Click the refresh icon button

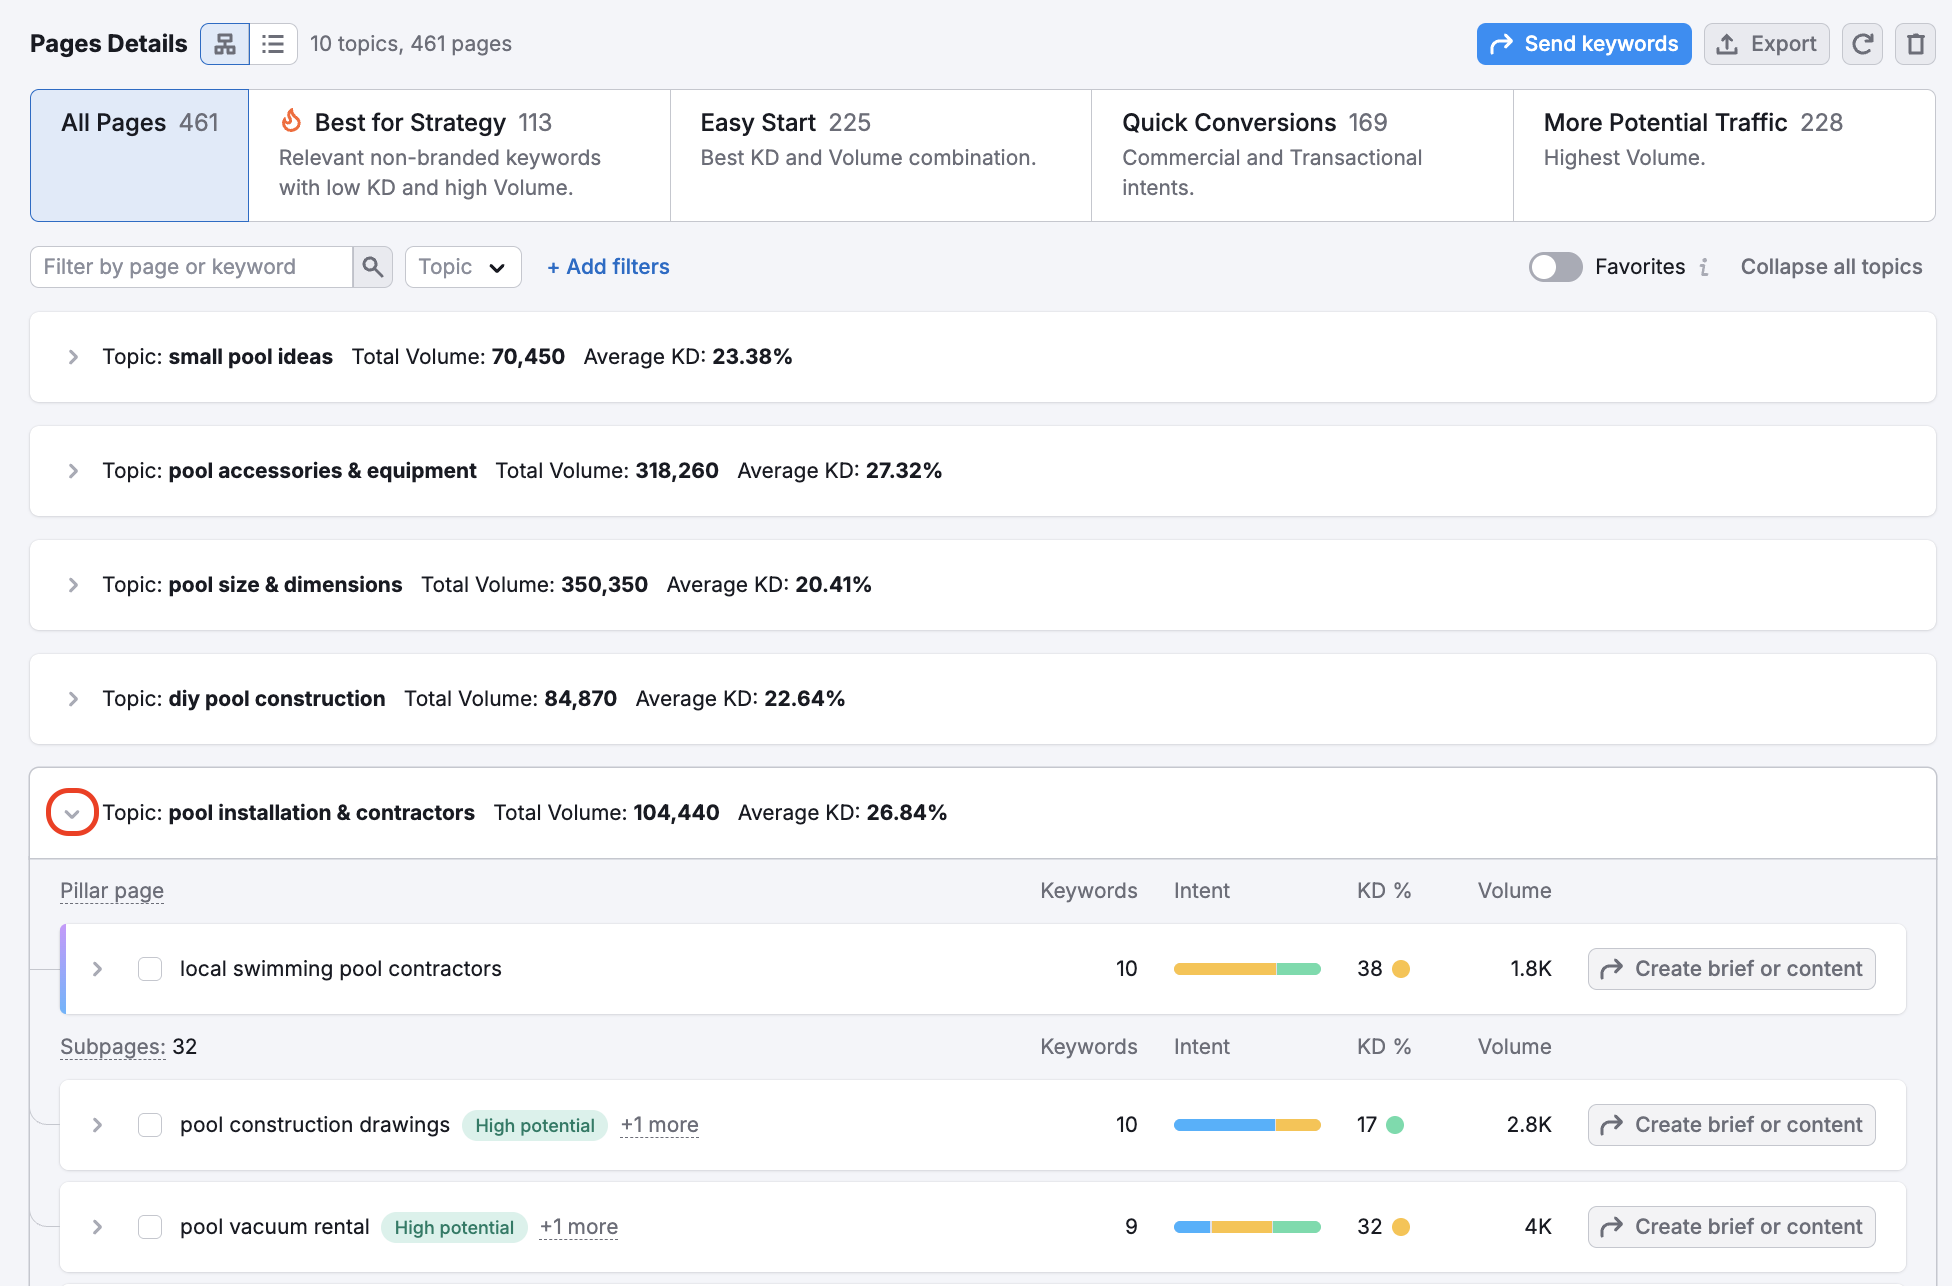coord(1862,44)
